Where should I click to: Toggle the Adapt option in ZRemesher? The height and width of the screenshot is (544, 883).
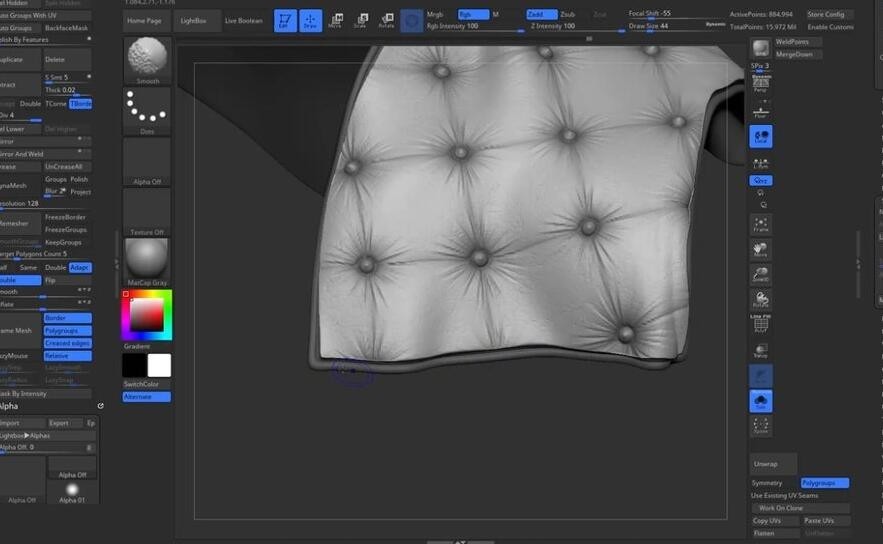click(80, 268)
